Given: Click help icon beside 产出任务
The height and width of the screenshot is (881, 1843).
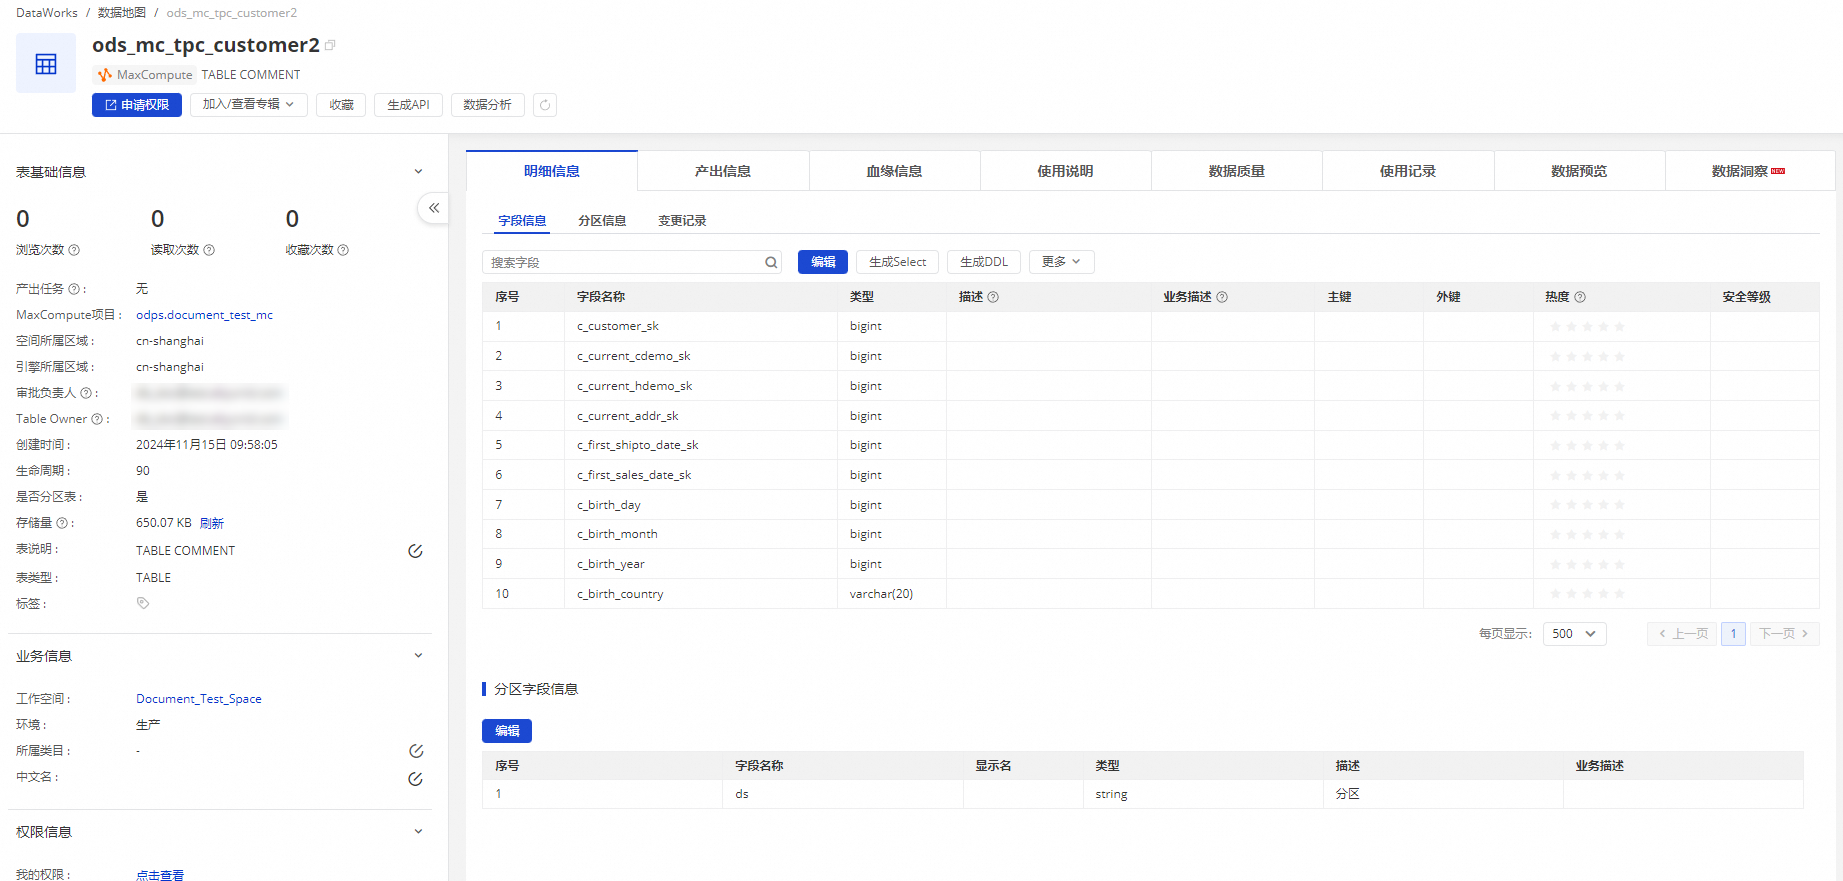Looking at the screenshot, I should point(73,289).
